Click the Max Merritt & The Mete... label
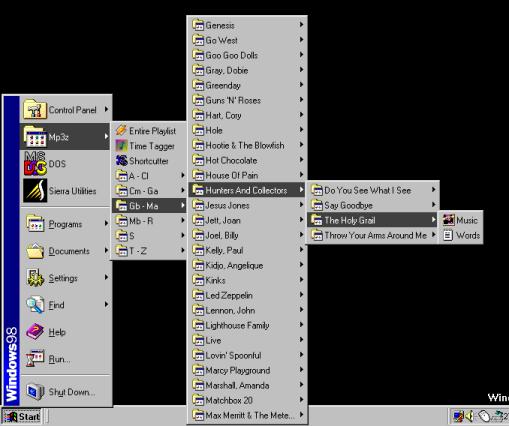 pyautogui.click(x=250, y=415)
